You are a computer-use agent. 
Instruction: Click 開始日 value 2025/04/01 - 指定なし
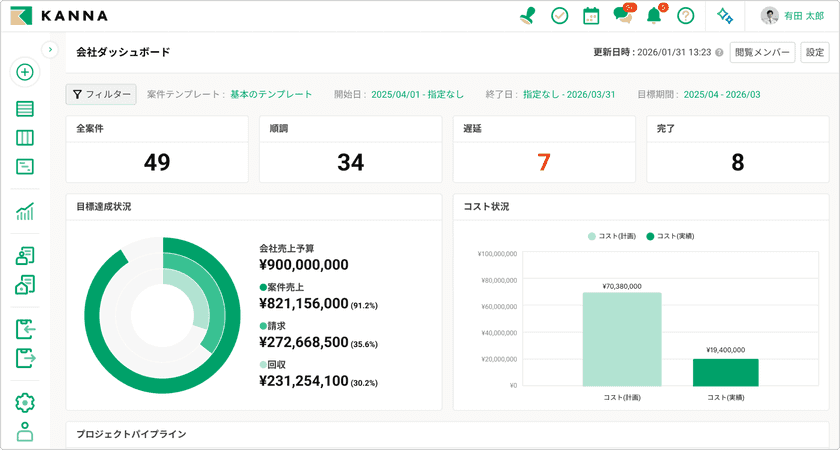click(417, 95)
